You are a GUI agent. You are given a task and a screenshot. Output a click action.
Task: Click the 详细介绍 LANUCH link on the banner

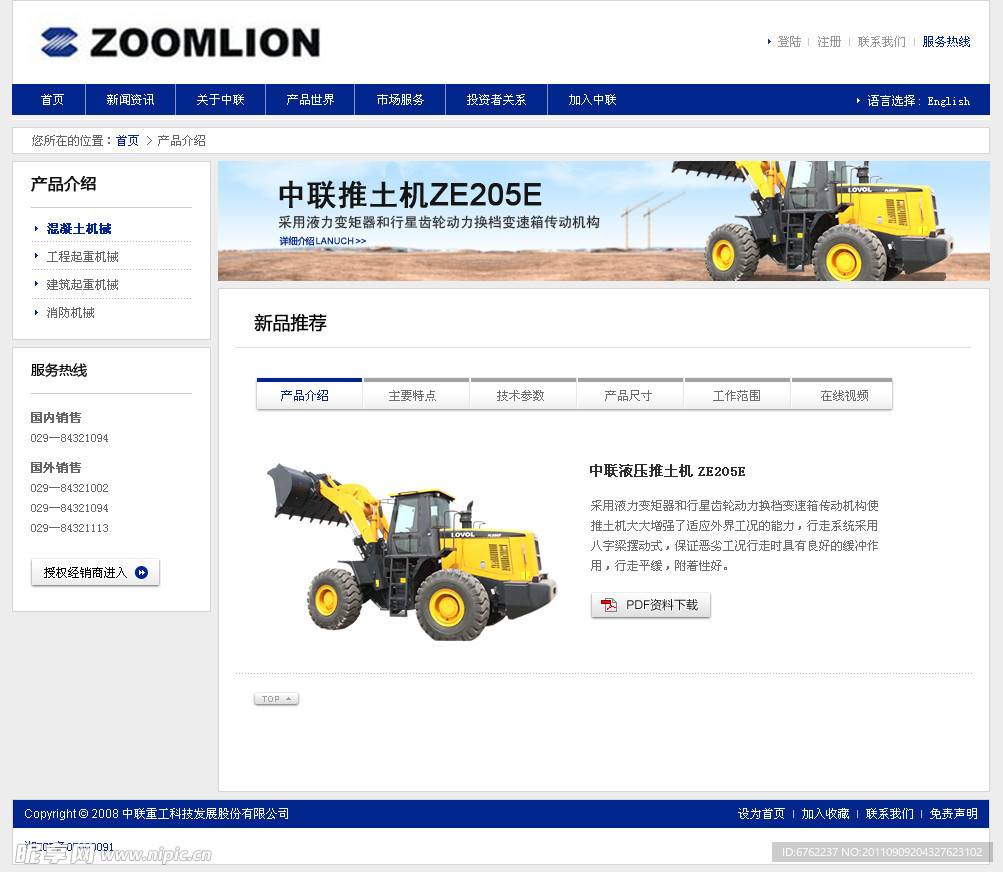click(x=322, y=241)
